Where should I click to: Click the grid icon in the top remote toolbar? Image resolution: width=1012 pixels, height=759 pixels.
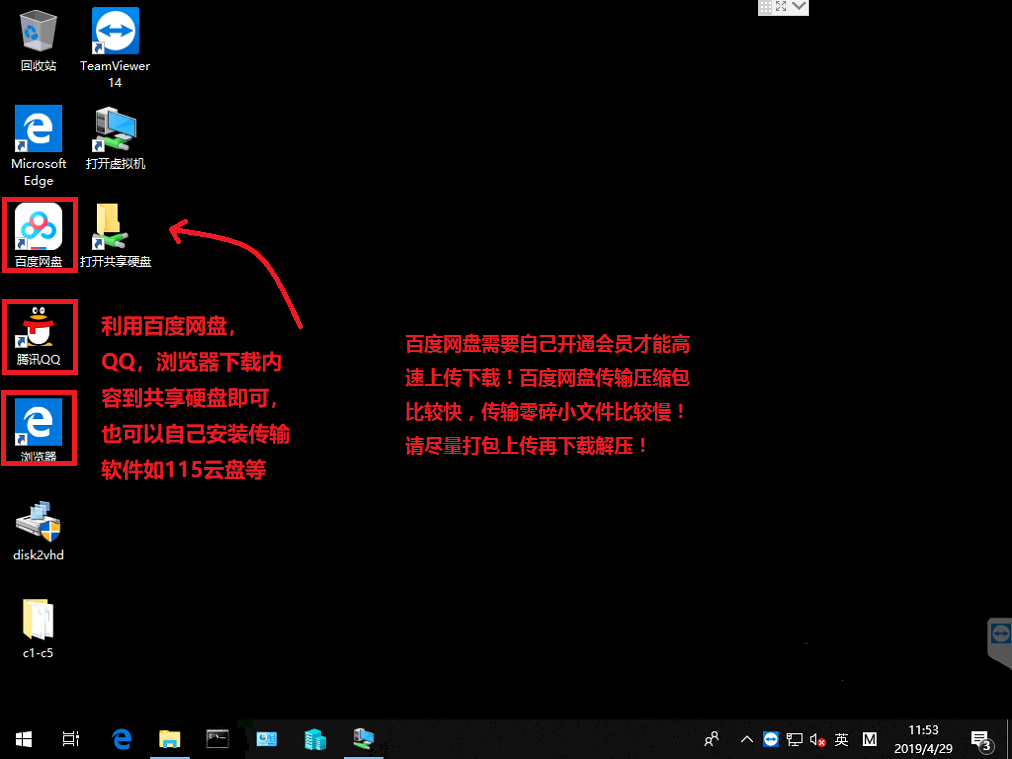[x=765, y=6]
